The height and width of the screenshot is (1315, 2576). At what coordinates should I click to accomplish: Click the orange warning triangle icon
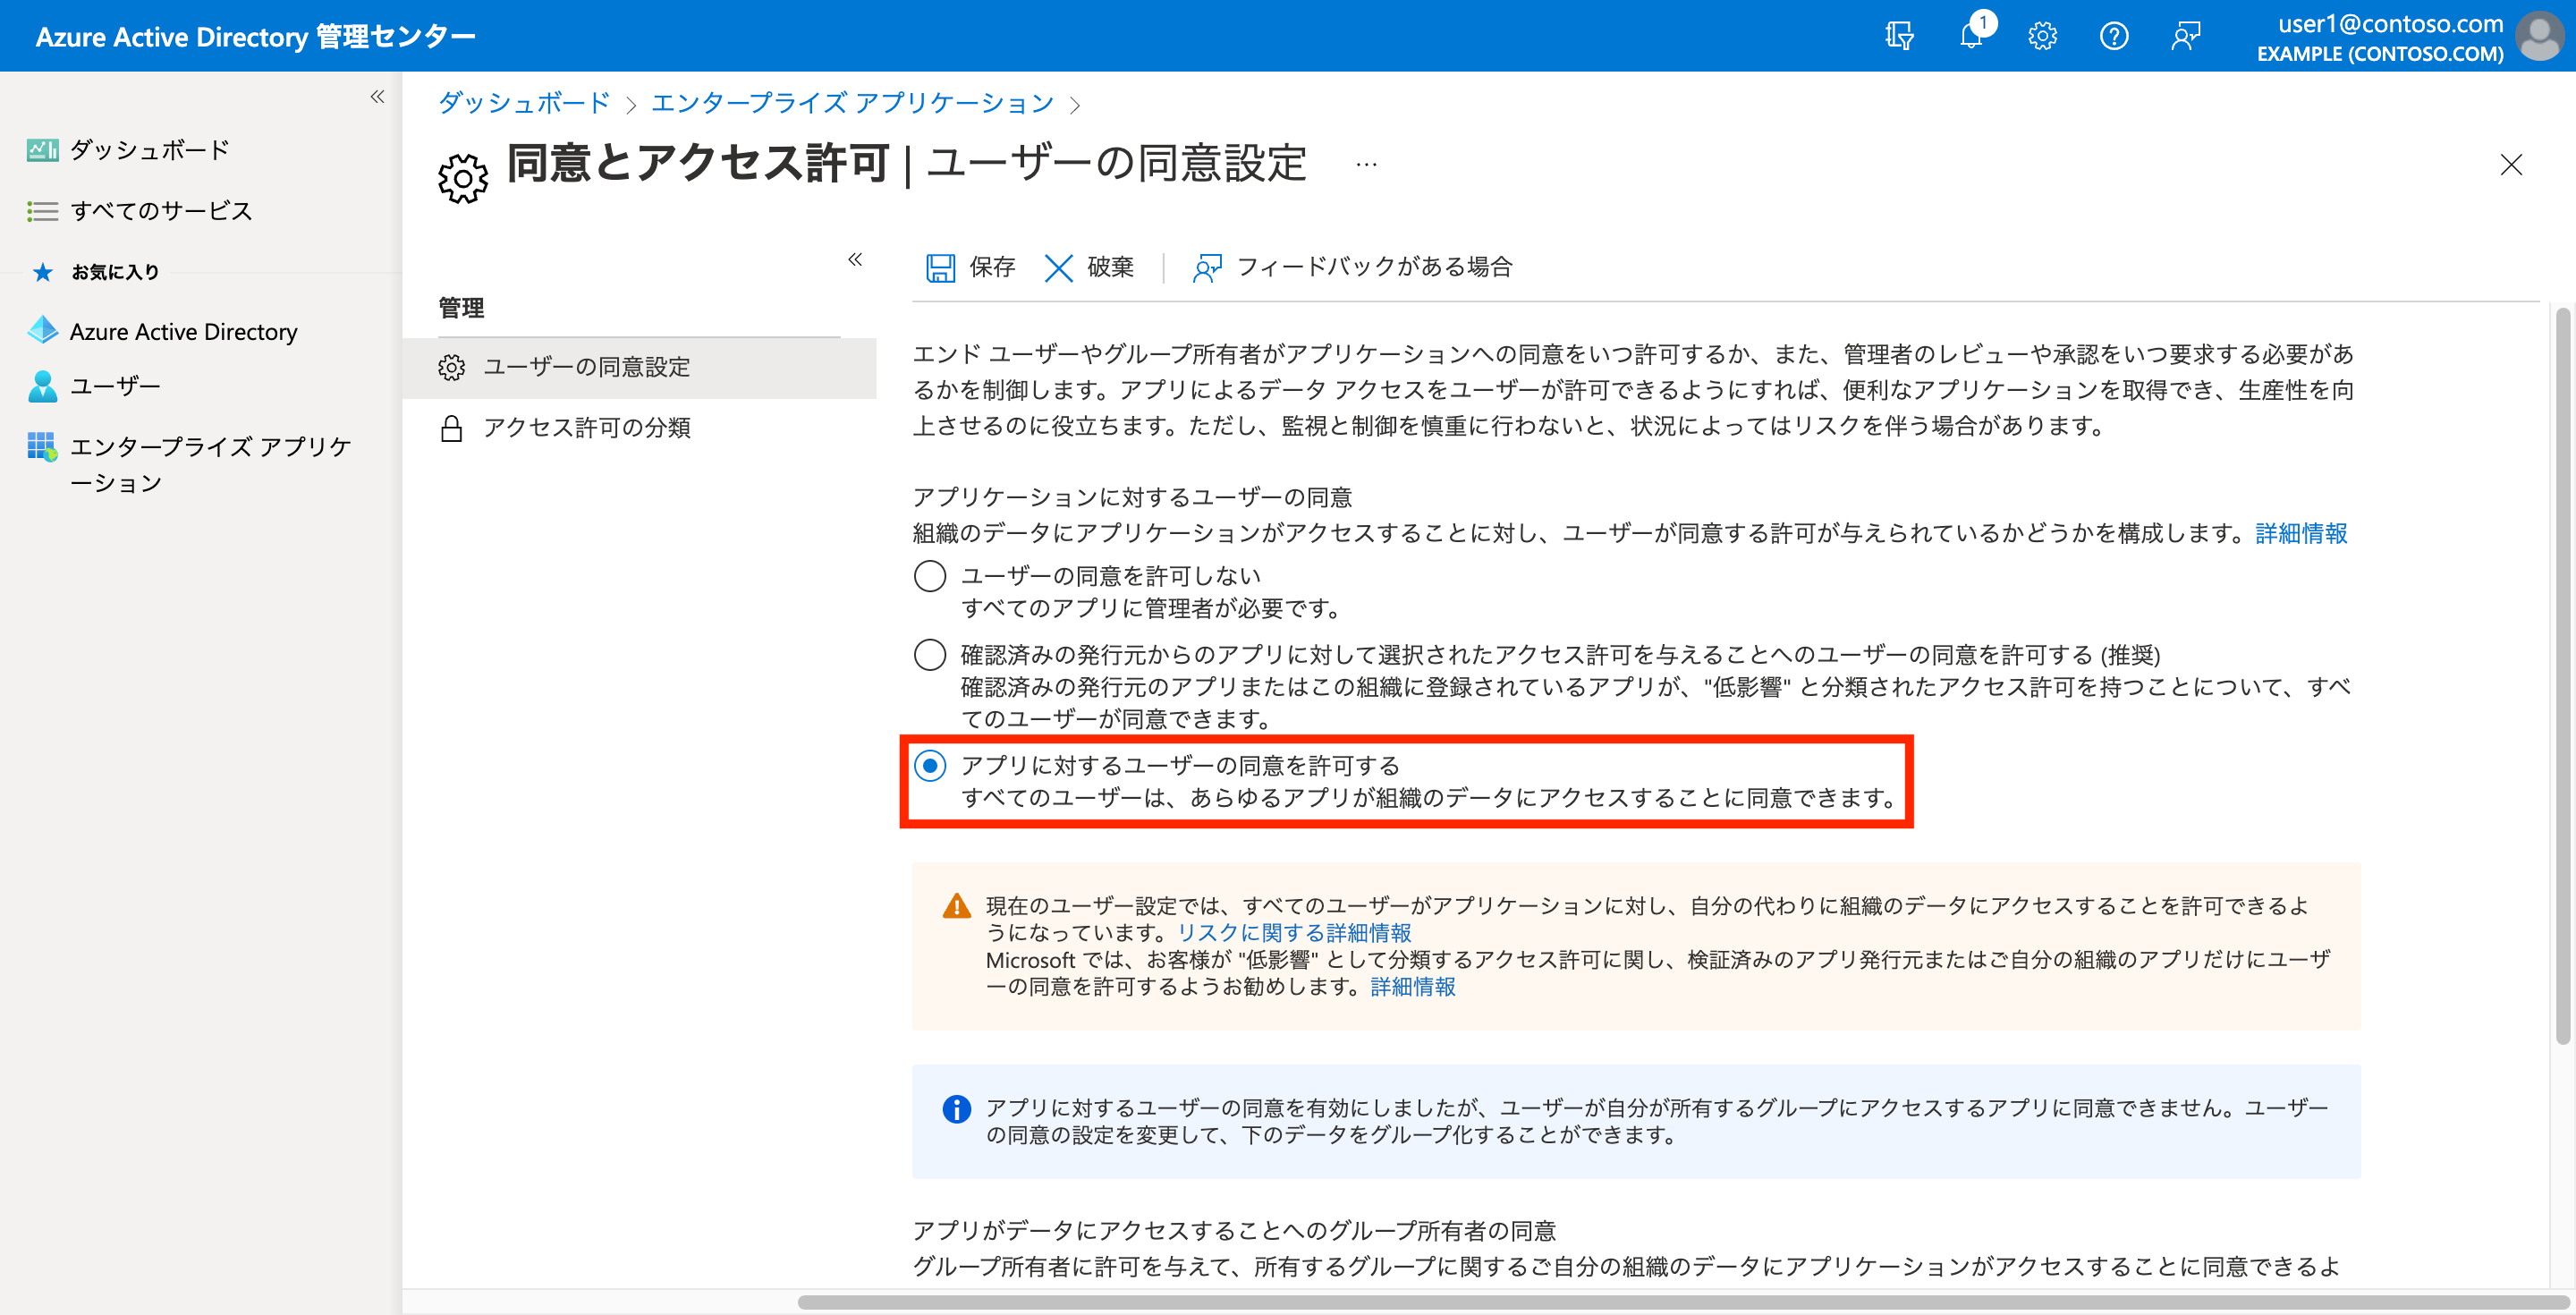pyautogui.click(x=956, y=906)
